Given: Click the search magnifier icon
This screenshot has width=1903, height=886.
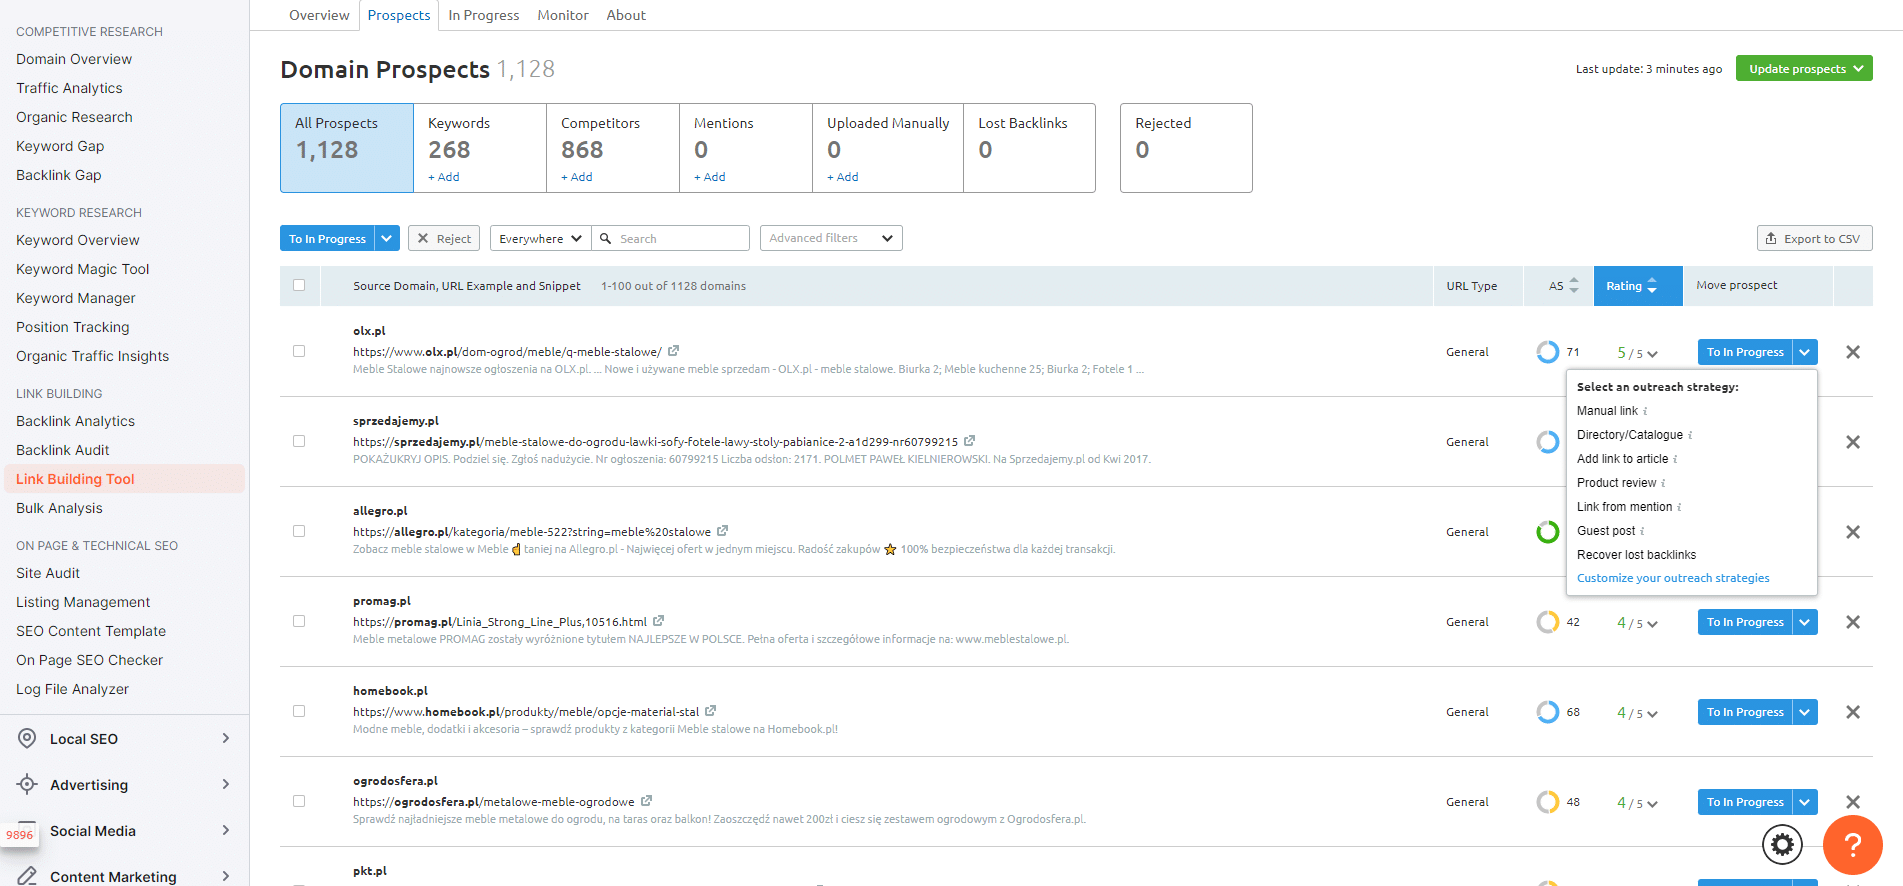Looking at the screenshot, I should (605, 238).
